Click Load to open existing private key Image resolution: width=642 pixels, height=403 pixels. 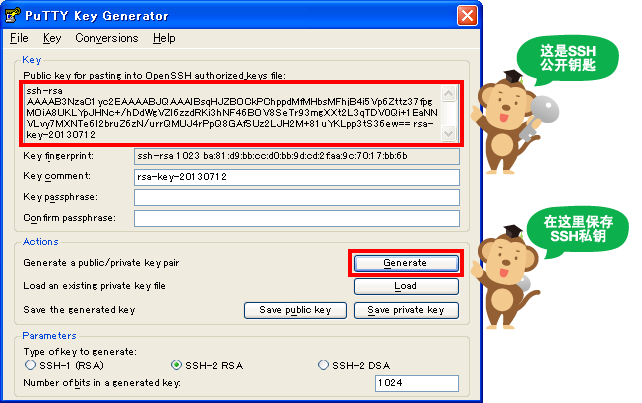point(405,286)
